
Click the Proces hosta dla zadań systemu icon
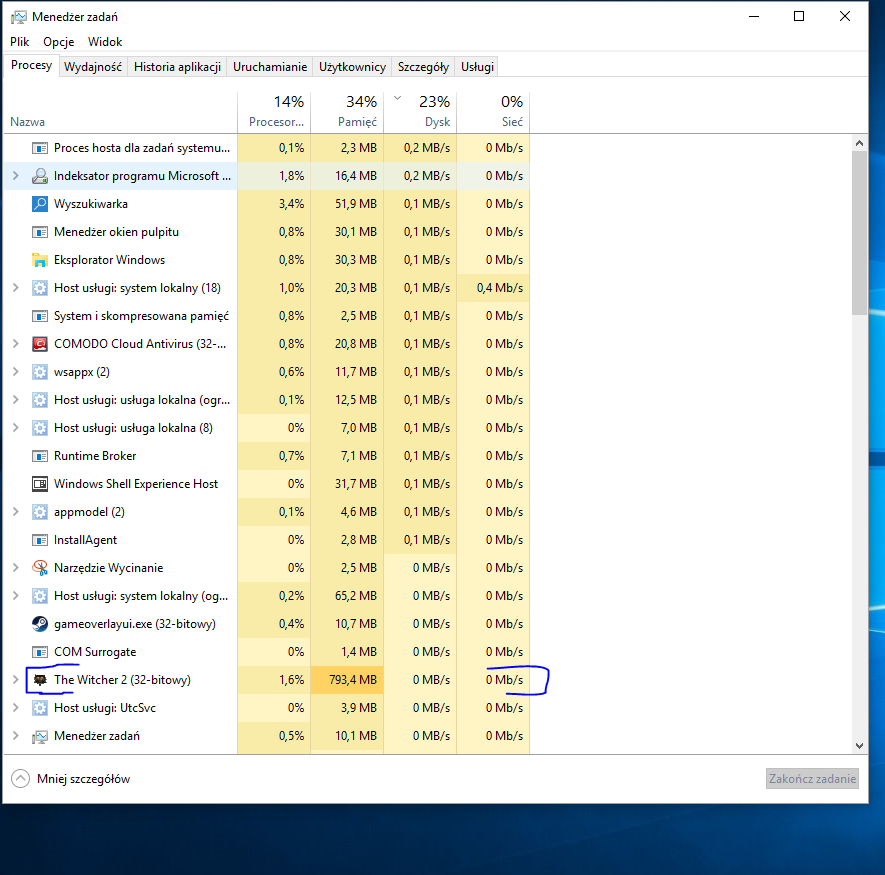click(40, 148)
